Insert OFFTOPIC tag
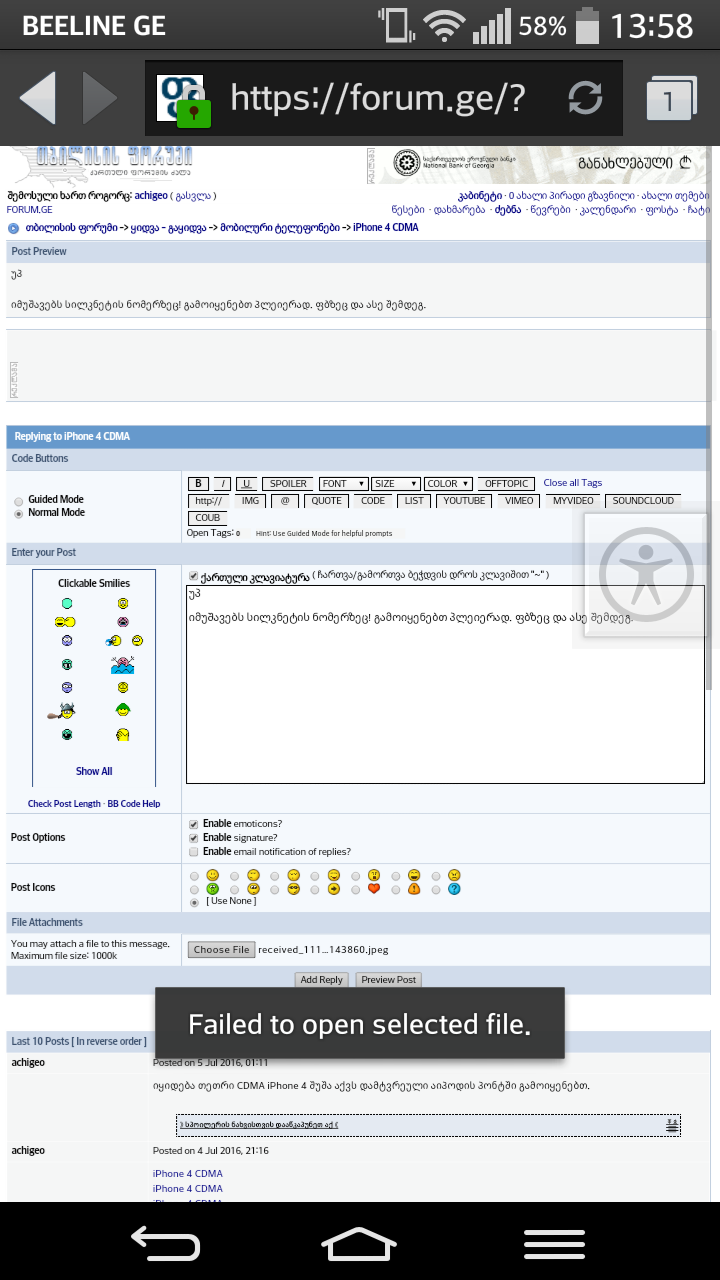Image resolution: width=720 pixels, height=1280 pixels. click(506, 484)
